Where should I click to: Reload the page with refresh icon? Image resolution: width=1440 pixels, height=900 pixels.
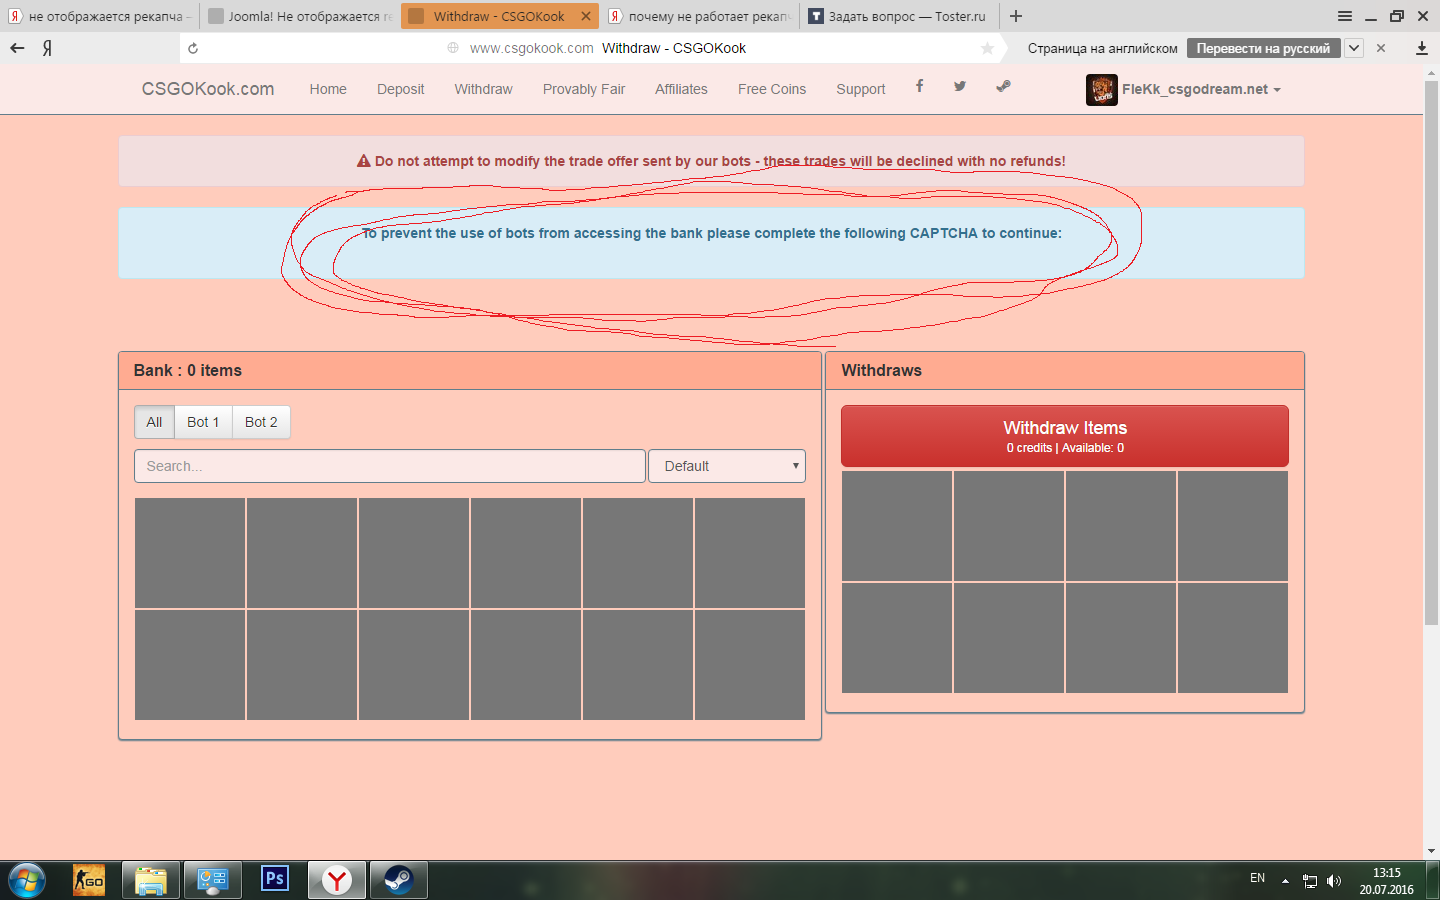(x=193, y=48)
